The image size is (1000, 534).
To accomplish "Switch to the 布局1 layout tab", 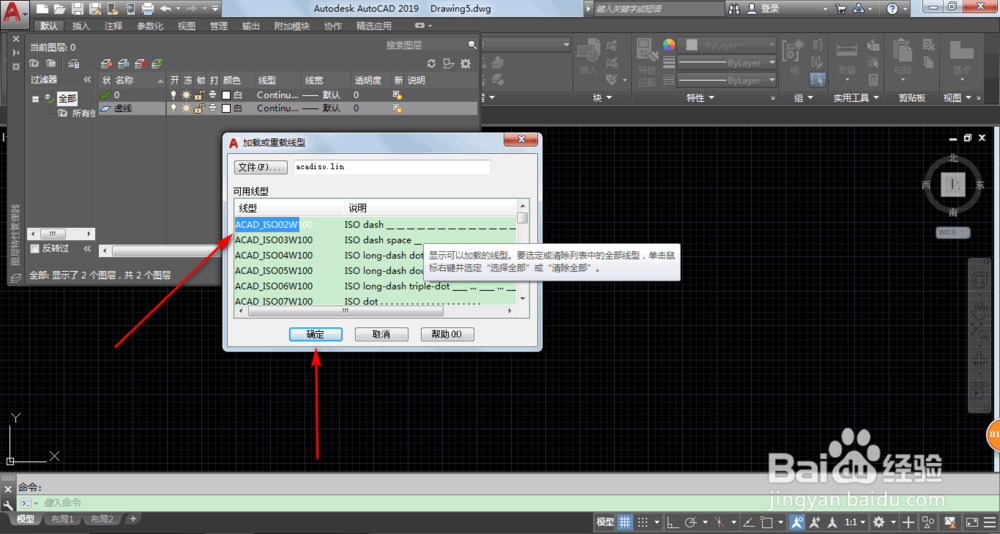I will pos(62,519).
